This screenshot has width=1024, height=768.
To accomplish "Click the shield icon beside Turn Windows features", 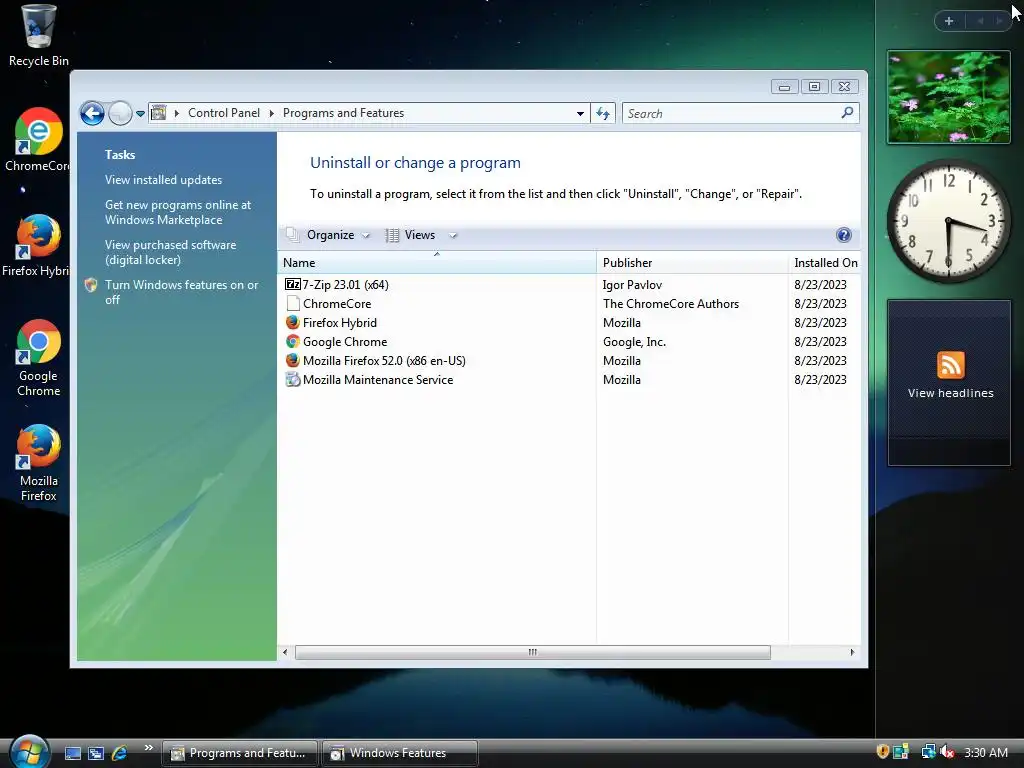I will [x=91, y=285].
